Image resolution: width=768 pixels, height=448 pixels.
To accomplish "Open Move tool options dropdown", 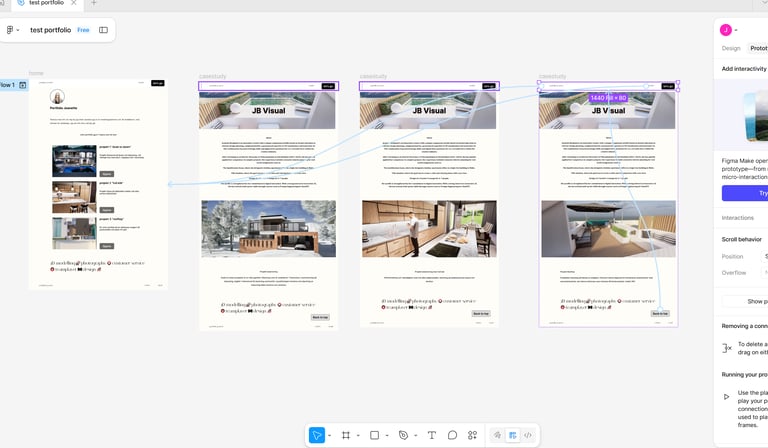I will 330,435.
